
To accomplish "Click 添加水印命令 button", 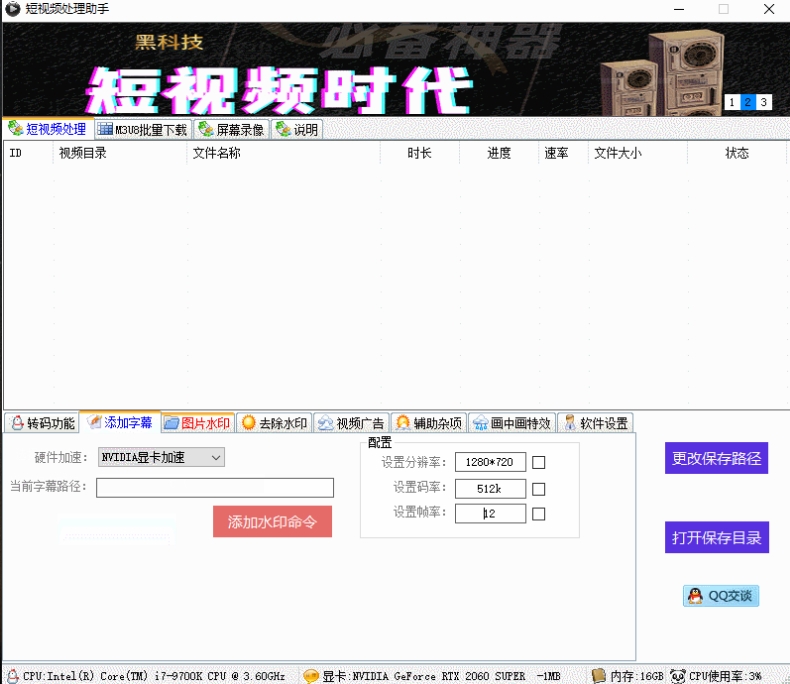I will pos(272,521).
